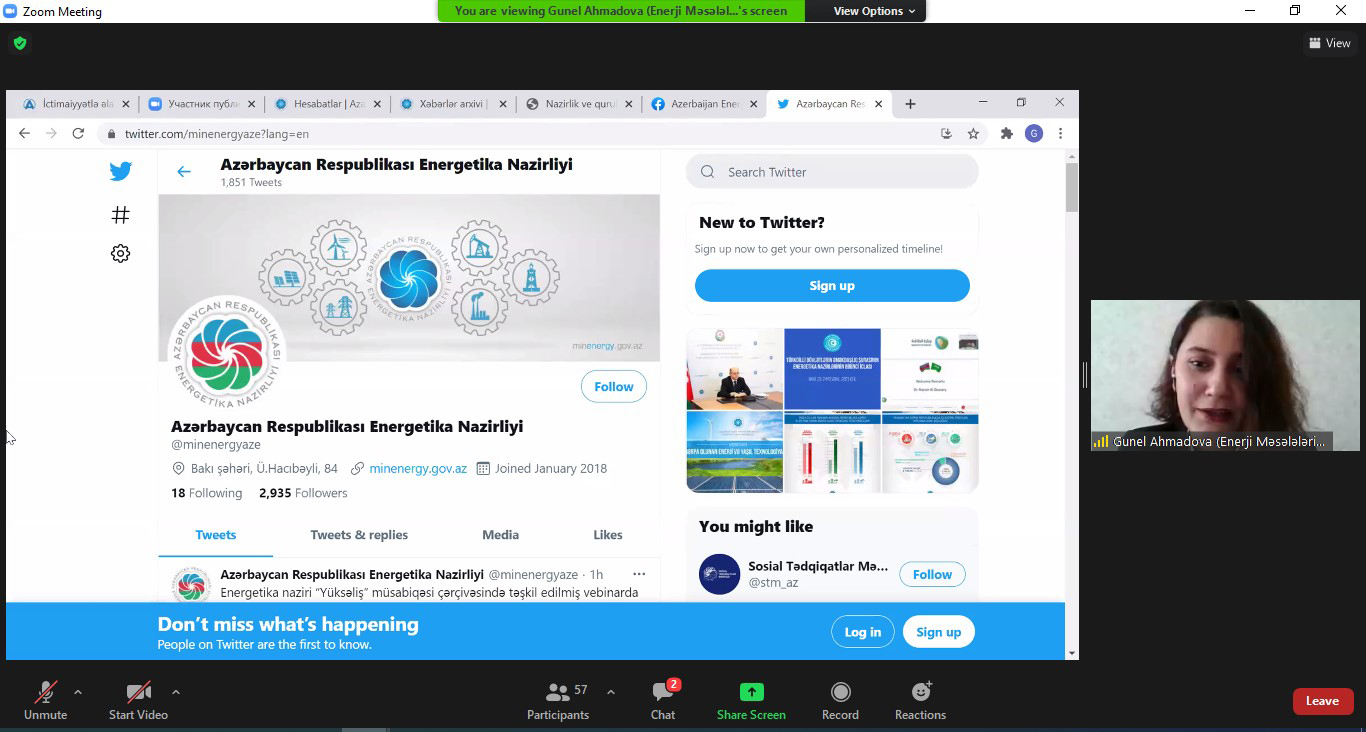1366x732 pixels.
Task: Start recording with the Record button
Action: [840, 701]
